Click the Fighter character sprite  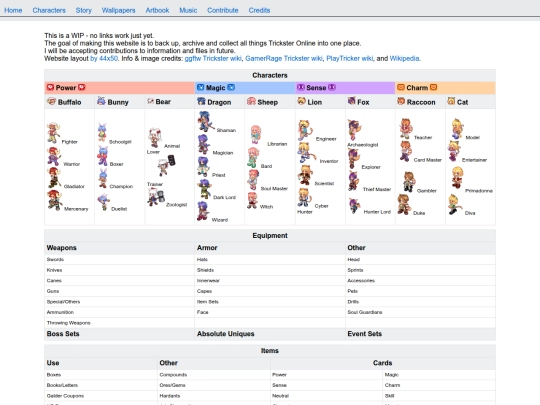(x=53, y=133)
